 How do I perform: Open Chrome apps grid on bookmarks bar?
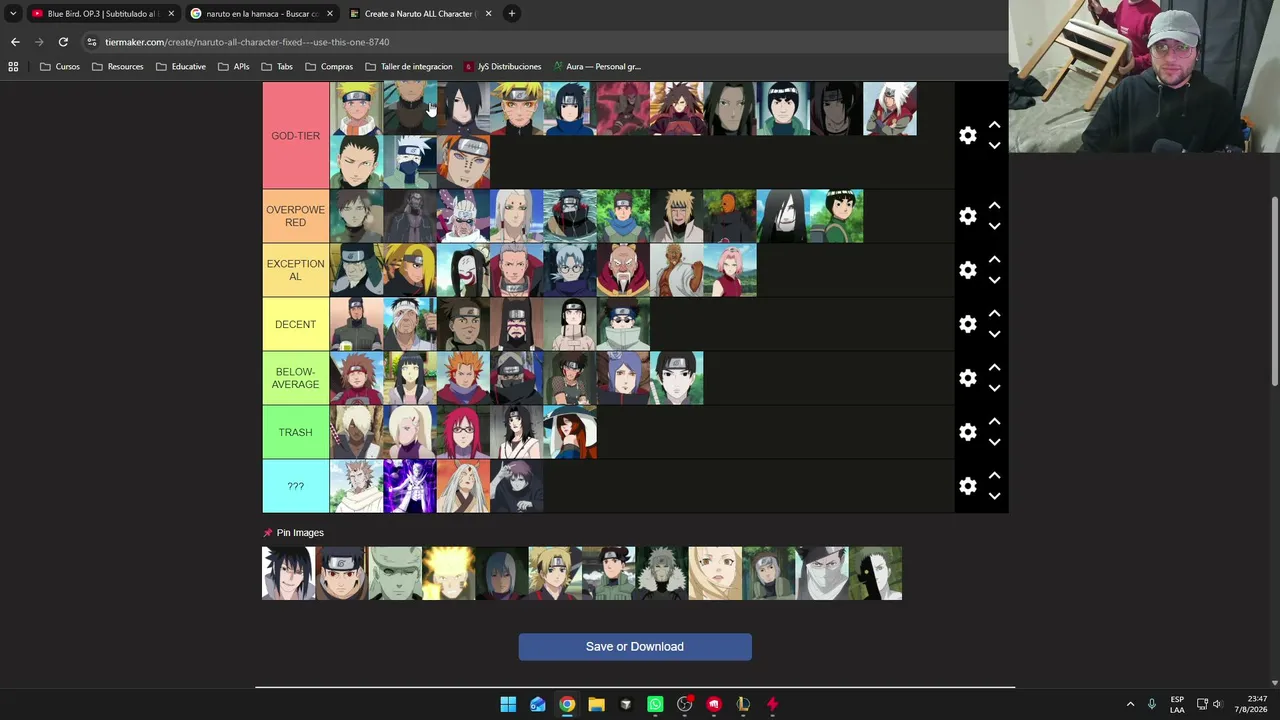(13, 67)
